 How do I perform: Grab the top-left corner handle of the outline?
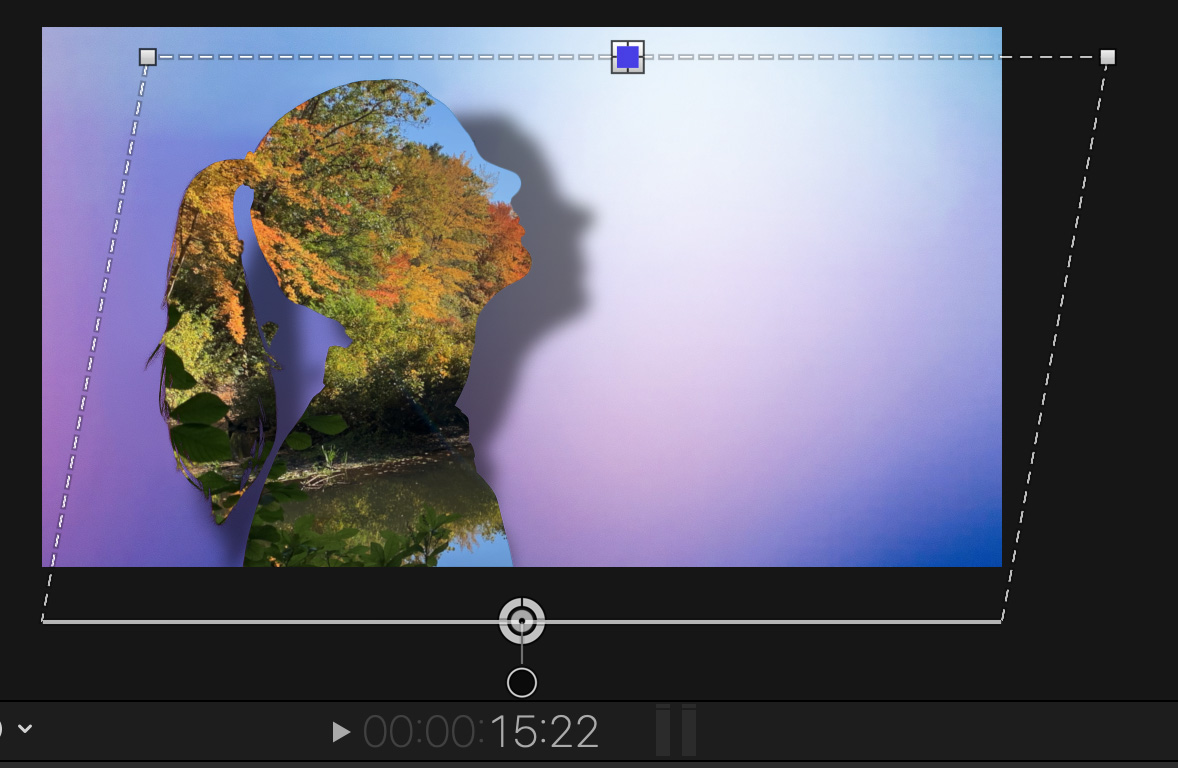[148, 57]
